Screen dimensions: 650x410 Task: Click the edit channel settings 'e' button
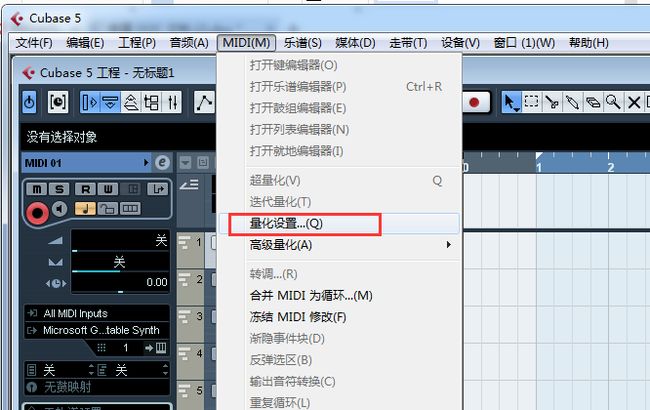point(162,163)
